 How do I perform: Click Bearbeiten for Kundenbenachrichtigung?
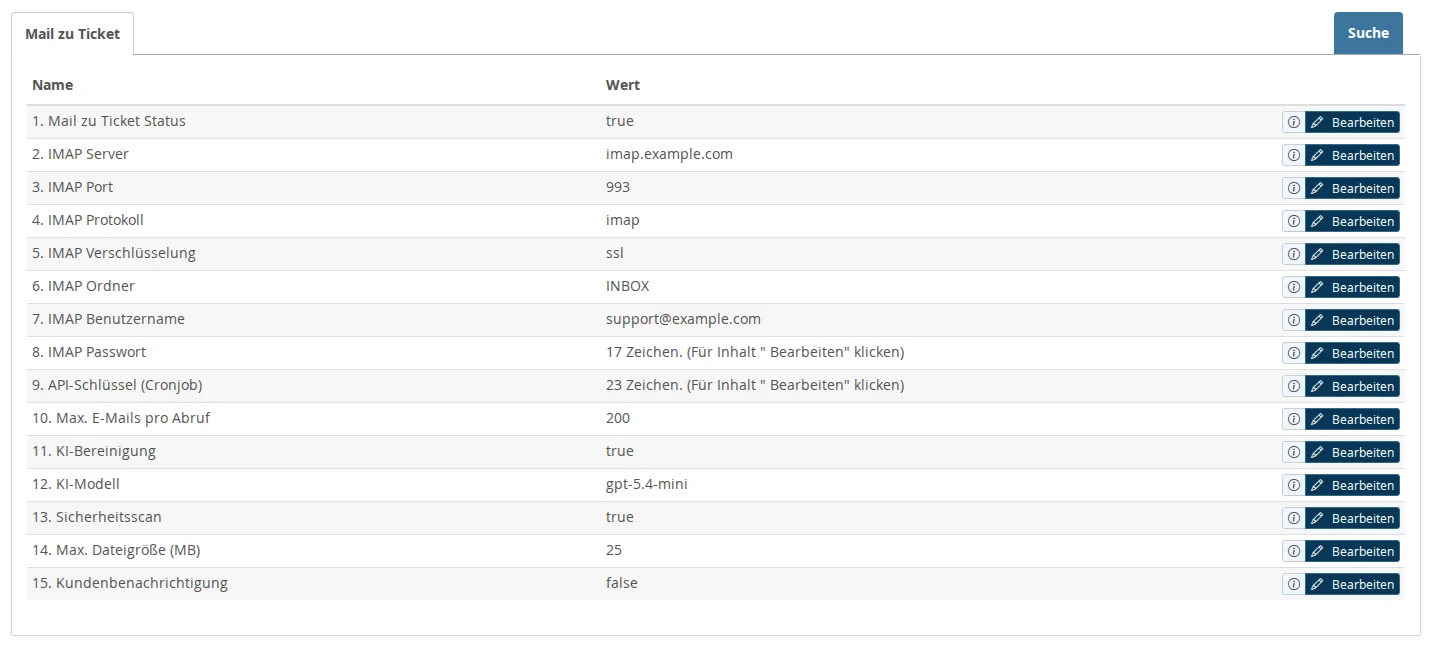[1352, 584]
